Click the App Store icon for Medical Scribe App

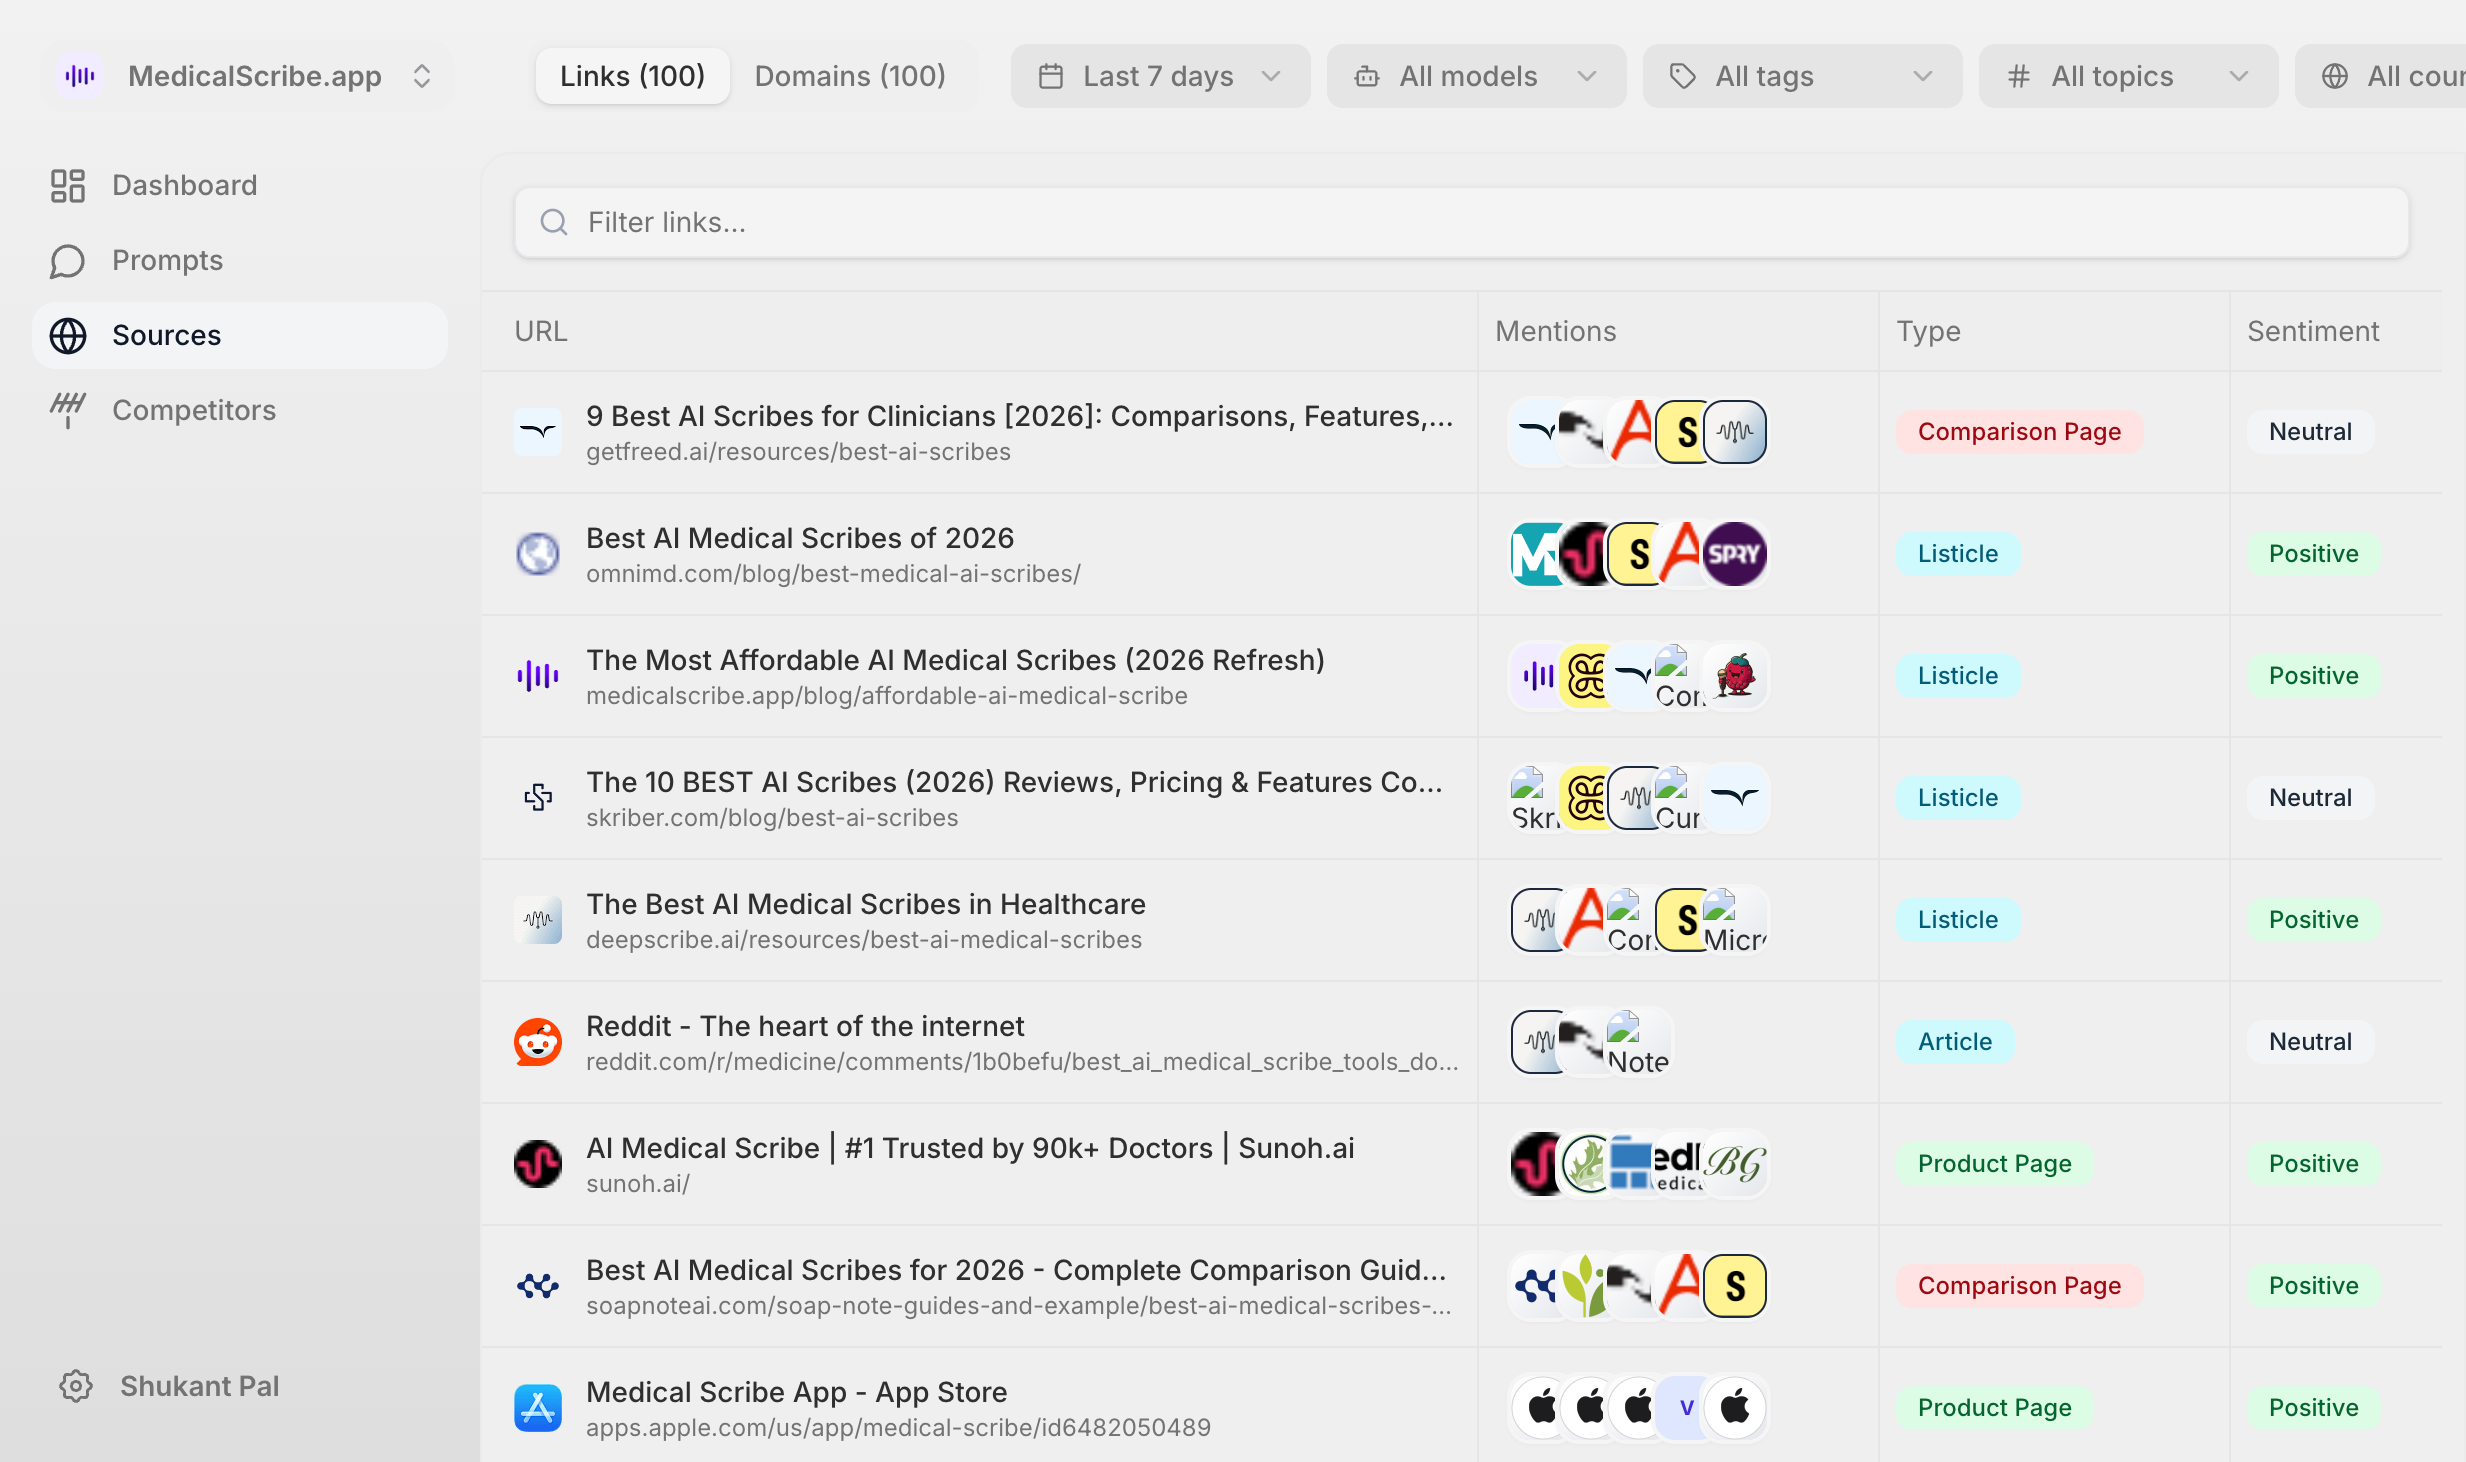[x=538, y=1406]
